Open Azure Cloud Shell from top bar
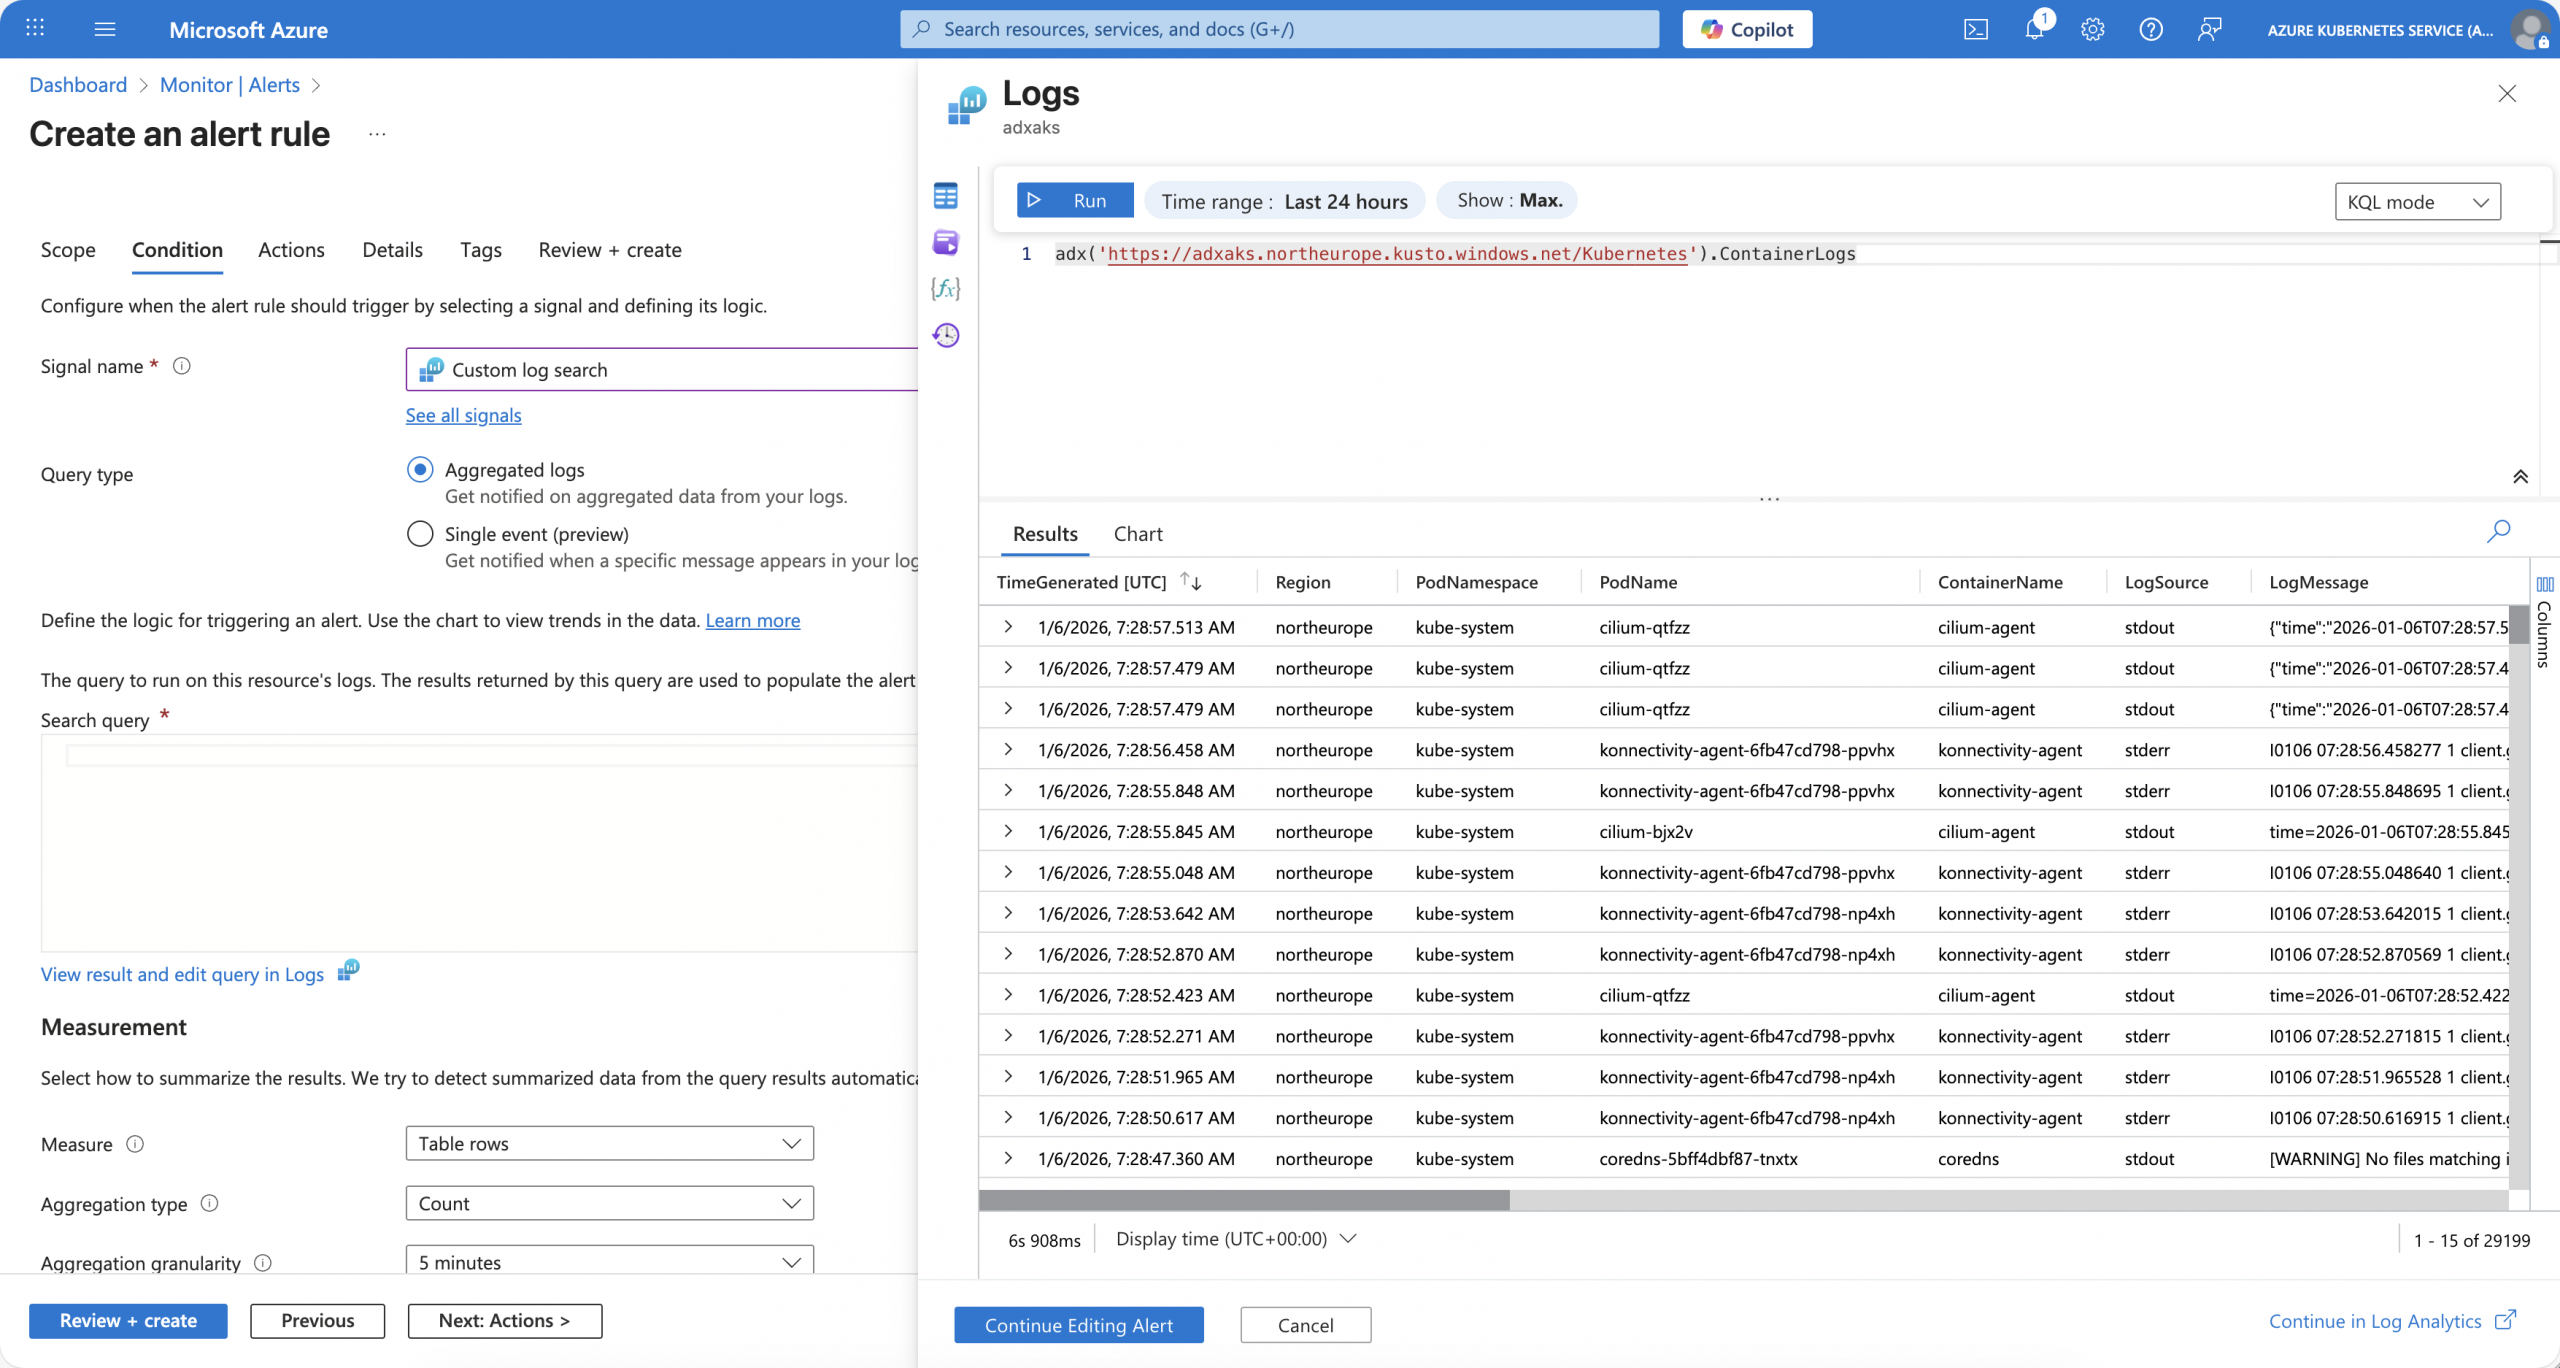The image size is (2560, 1368). 1975,29
